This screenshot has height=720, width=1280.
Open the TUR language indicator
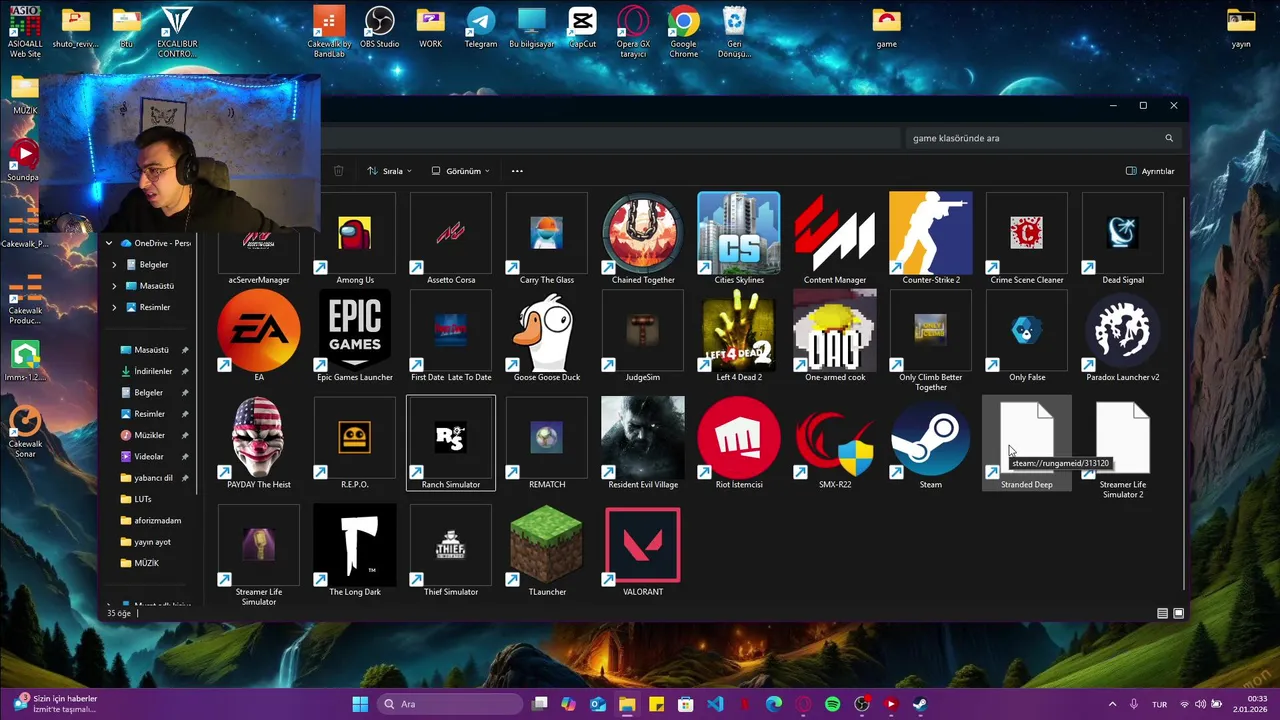[x=1159, y=704]
